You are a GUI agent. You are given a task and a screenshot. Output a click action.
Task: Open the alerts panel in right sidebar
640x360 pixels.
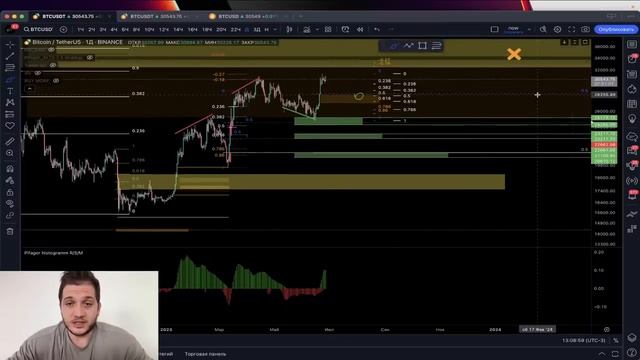(x=632, y=59)
